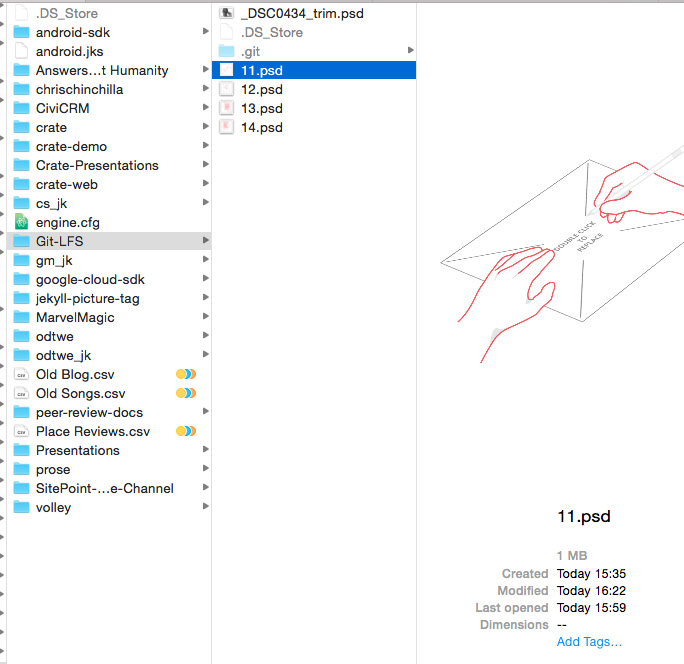Expand the .git folder arrow
The height and width of the screenshot is (664, 684).
point(410,50)
